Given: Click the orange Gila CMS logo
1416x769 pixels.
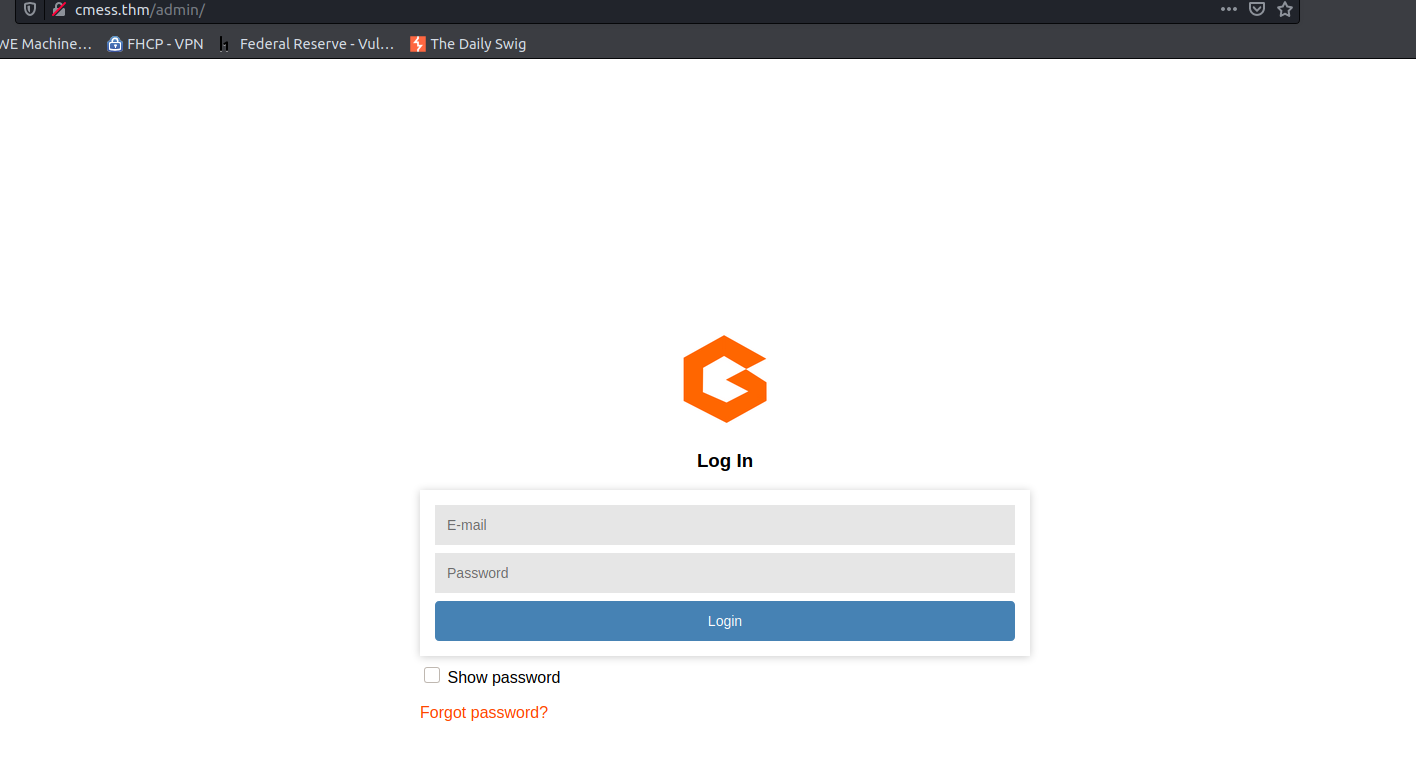Looking at the screenshot, I should click(725, 379).
